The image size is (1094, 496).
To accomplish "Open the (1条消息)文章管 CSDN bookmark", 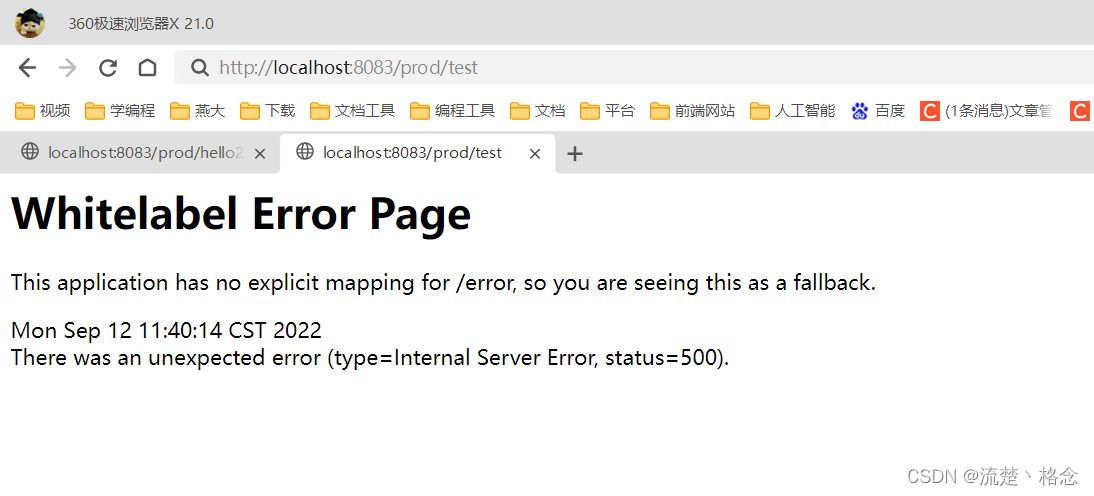I will (x=987, y=111).
